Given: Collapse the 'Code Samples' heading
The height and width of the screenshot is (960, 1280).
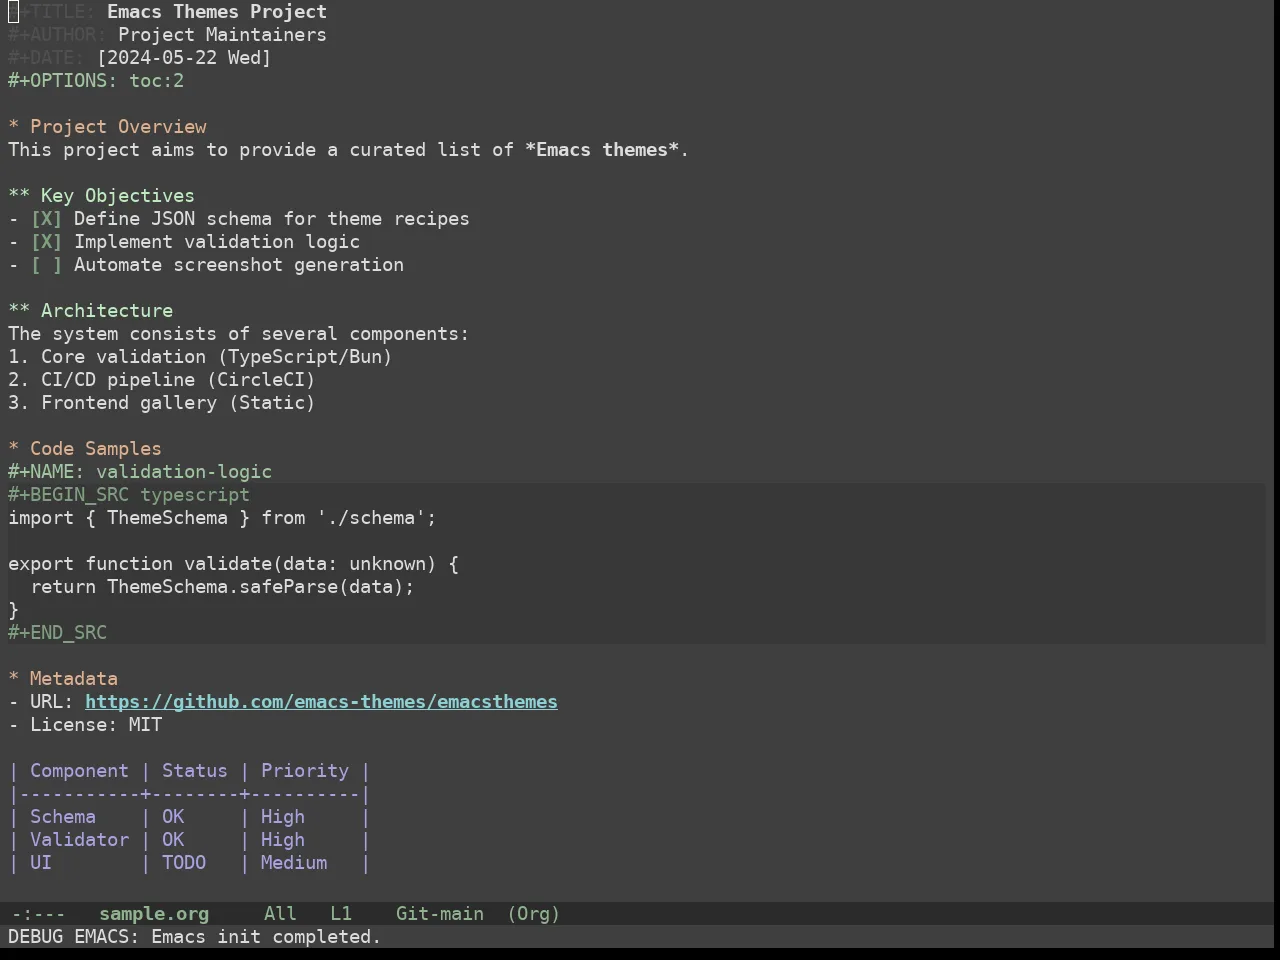Looking at the screenshot, I should tap(85, 449).
